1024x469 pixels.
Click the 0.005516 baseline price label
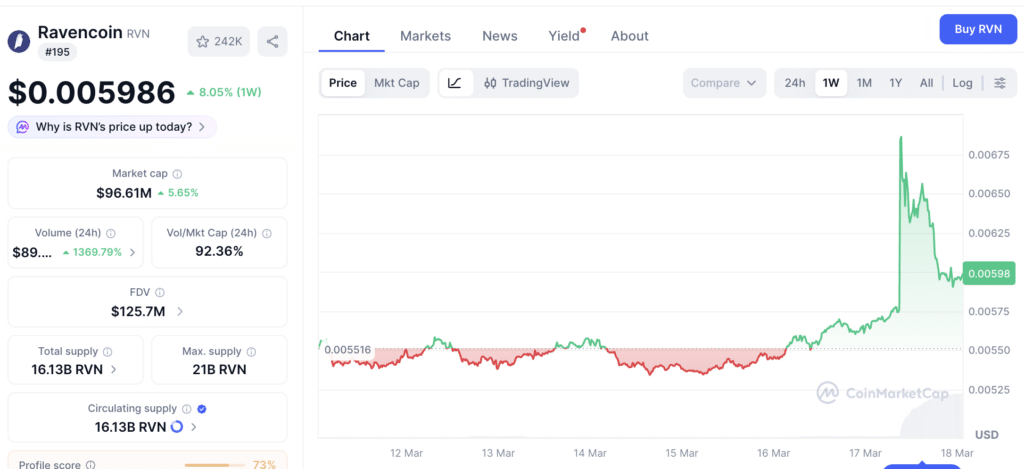[x=347, y=349]
